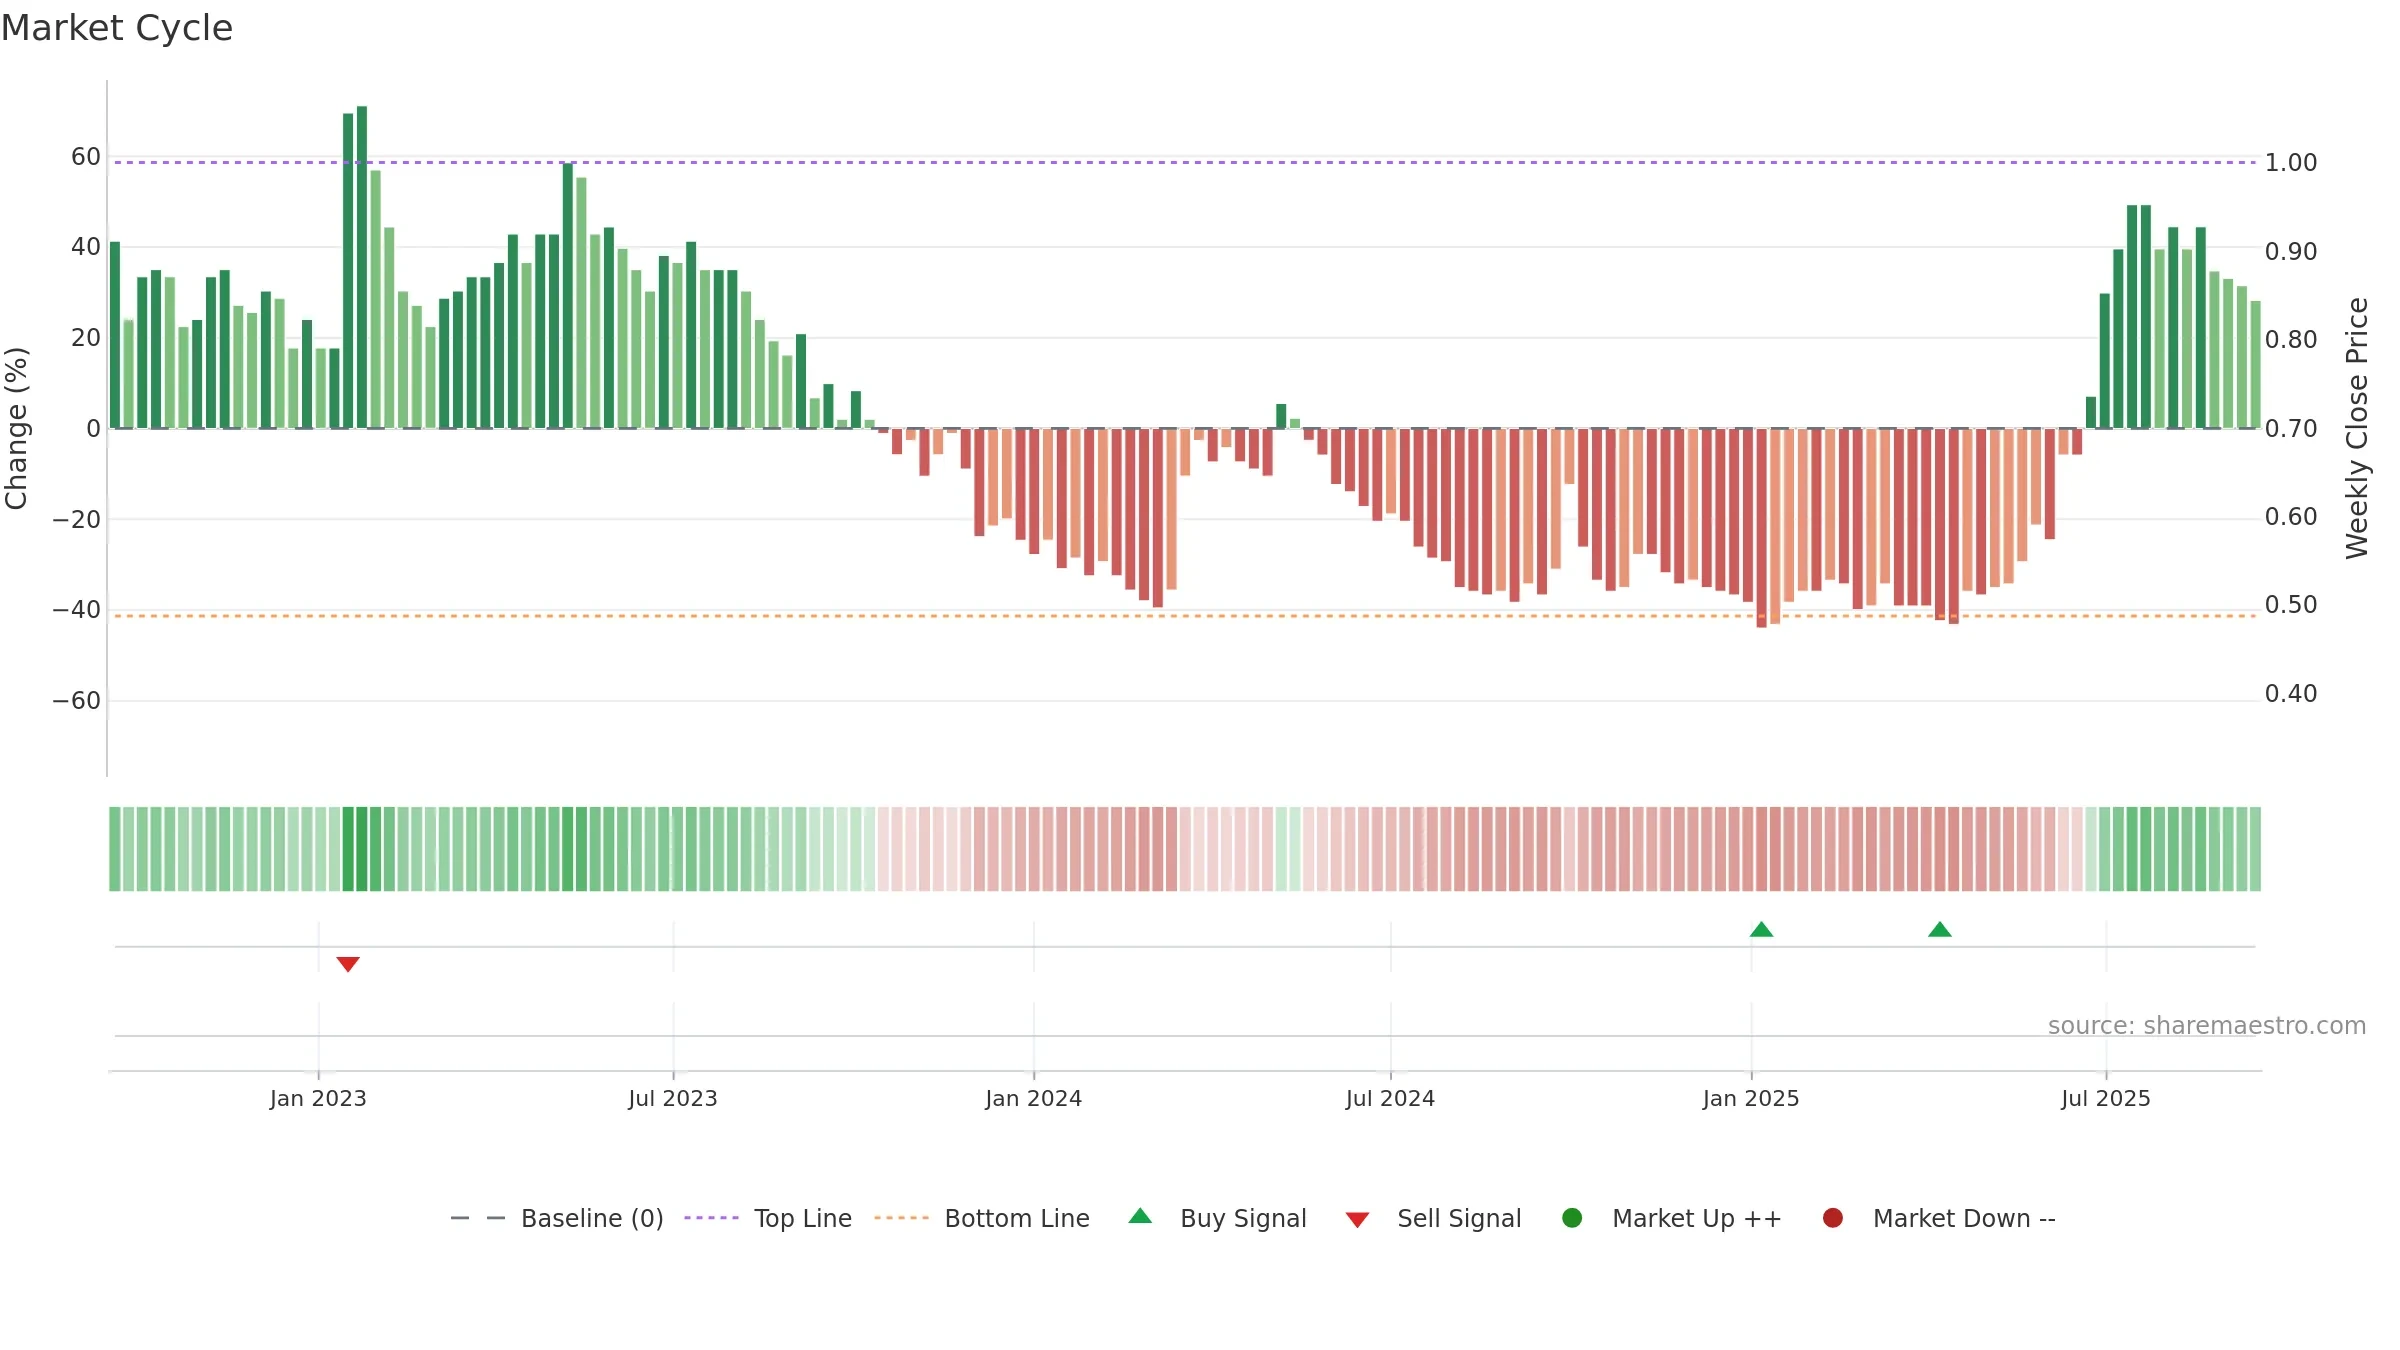Image resolution: width=2400 pixels, height=1350 pixels.
Task: Click the source: sharemaestro.com text
Action: tap(2207, 1026)
